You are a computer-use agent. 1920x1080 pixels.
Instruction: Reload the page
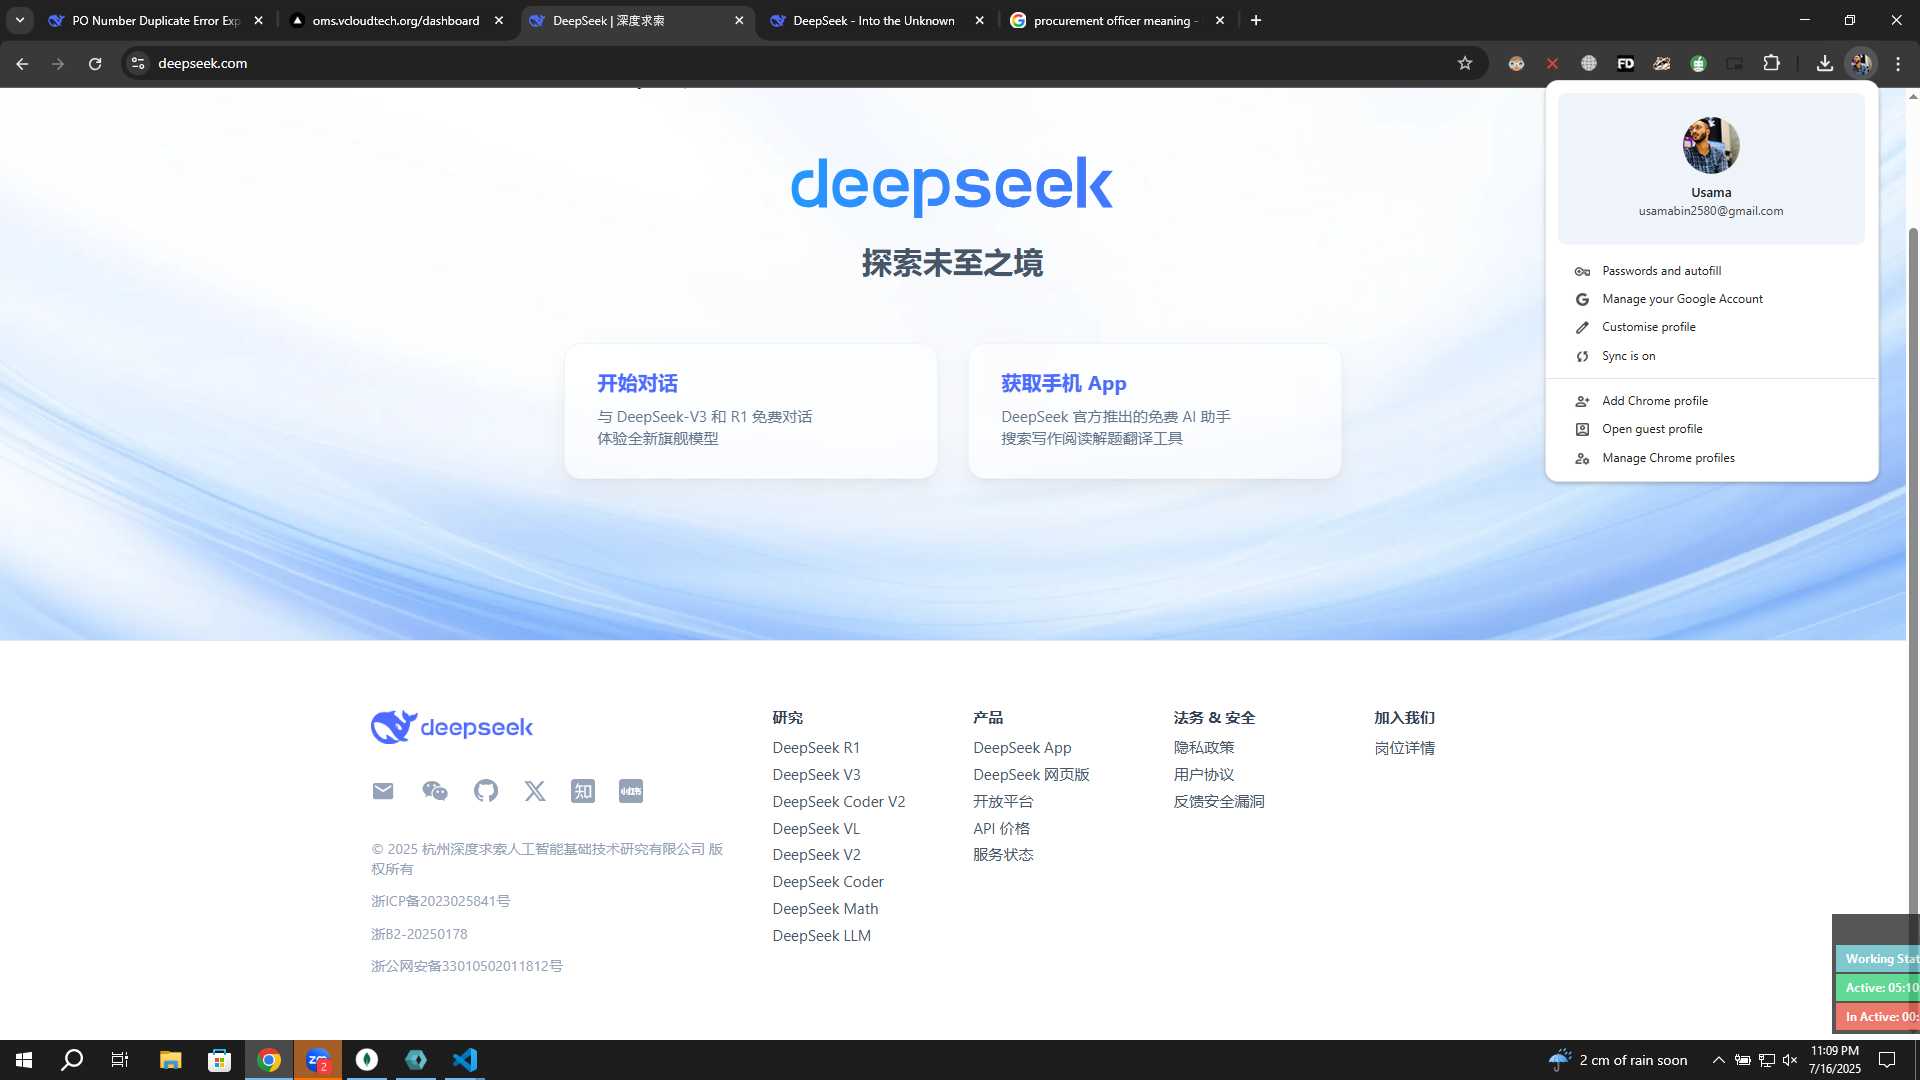(x=95, y=63)
